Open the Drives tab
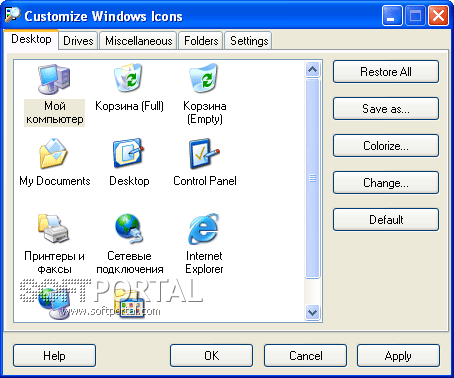454x378 pixels. point(78,41)
